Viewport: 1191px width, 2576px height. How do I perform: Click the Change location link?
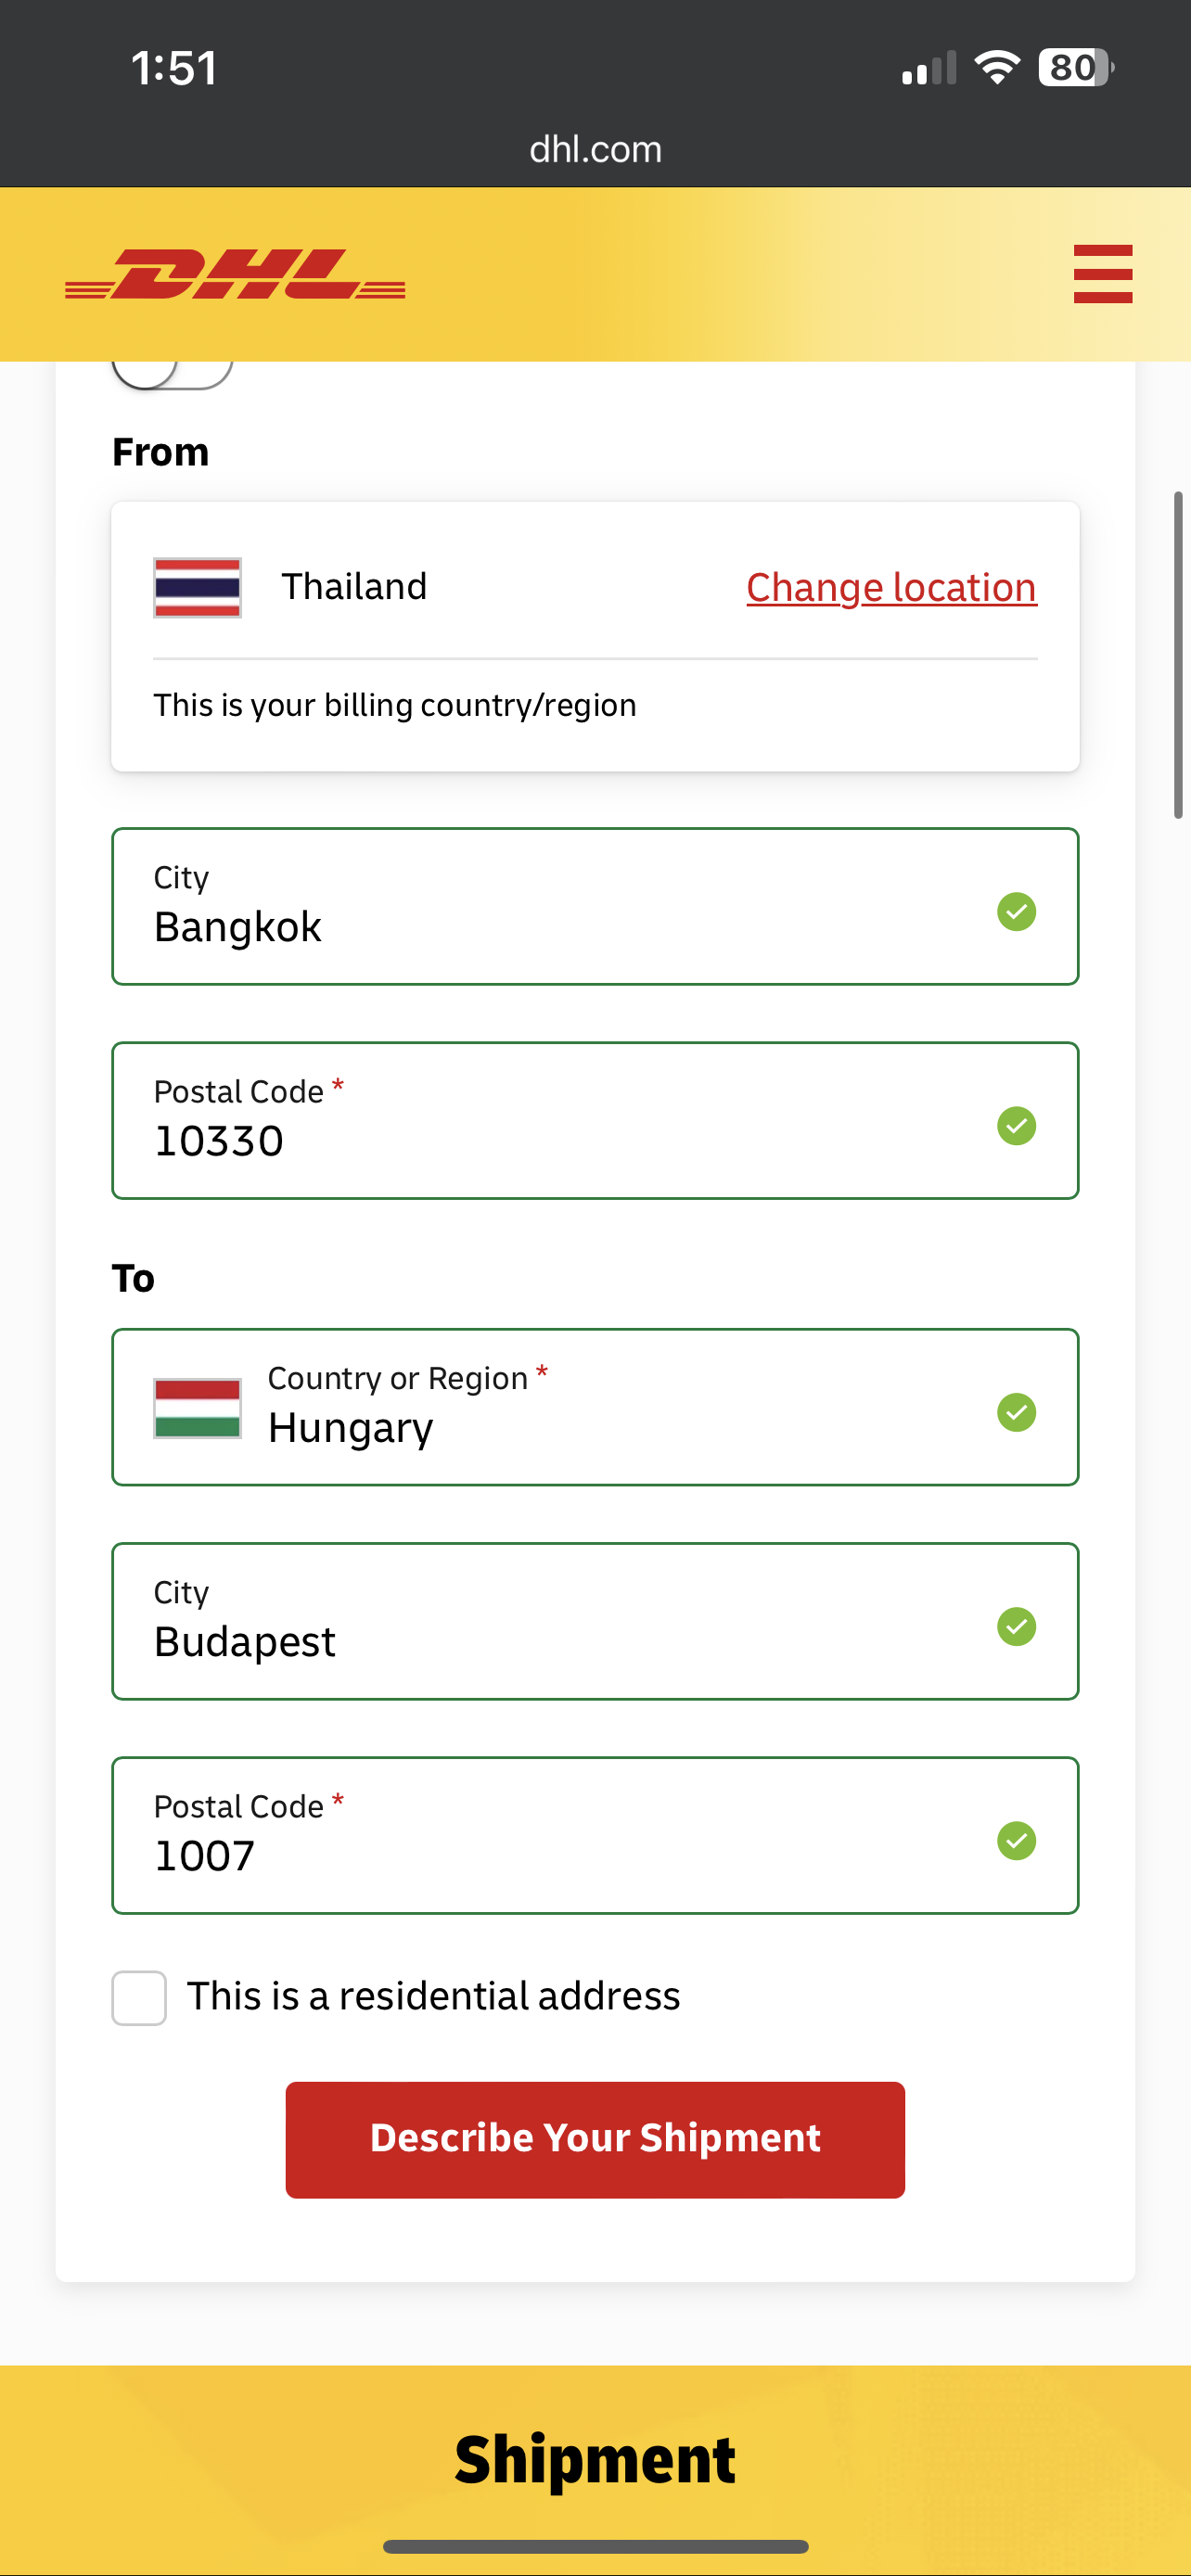(x=890, y=587)
